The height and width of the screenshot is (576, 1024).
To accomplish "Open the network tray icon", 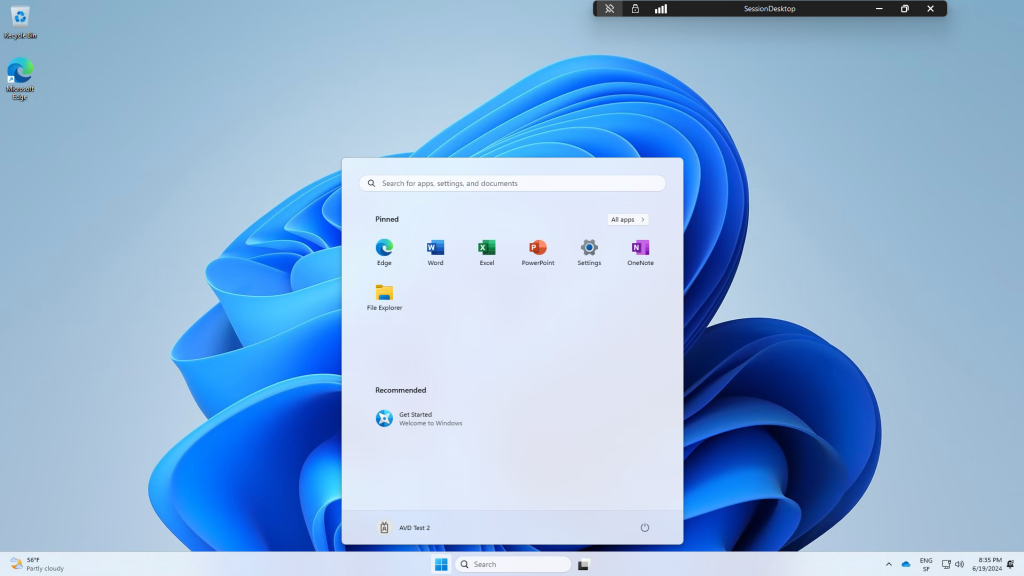I will point(946,564).
